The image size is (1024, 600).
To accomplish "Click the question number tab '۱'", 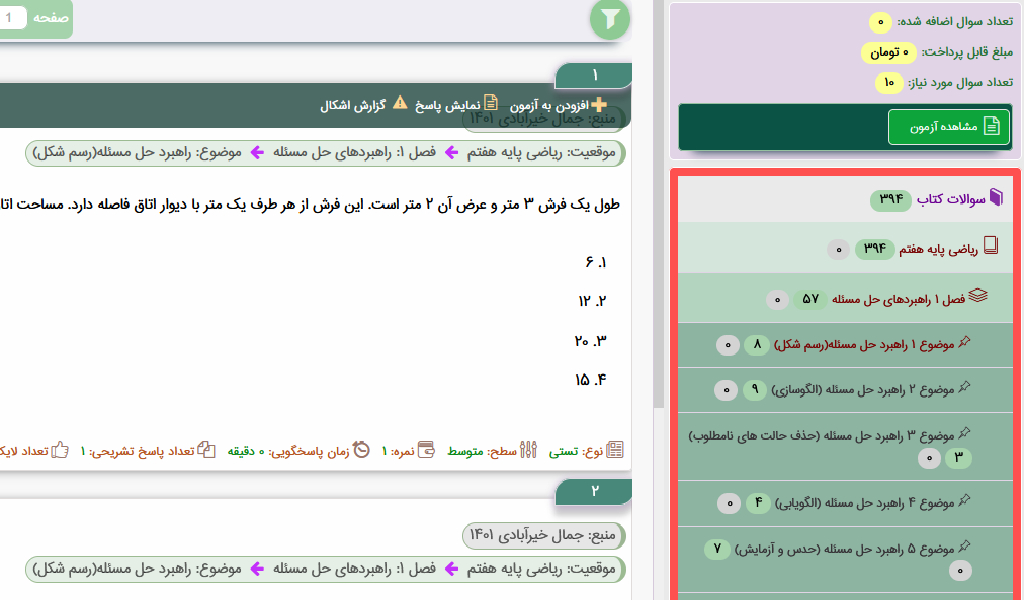I will tap(594, 76).
